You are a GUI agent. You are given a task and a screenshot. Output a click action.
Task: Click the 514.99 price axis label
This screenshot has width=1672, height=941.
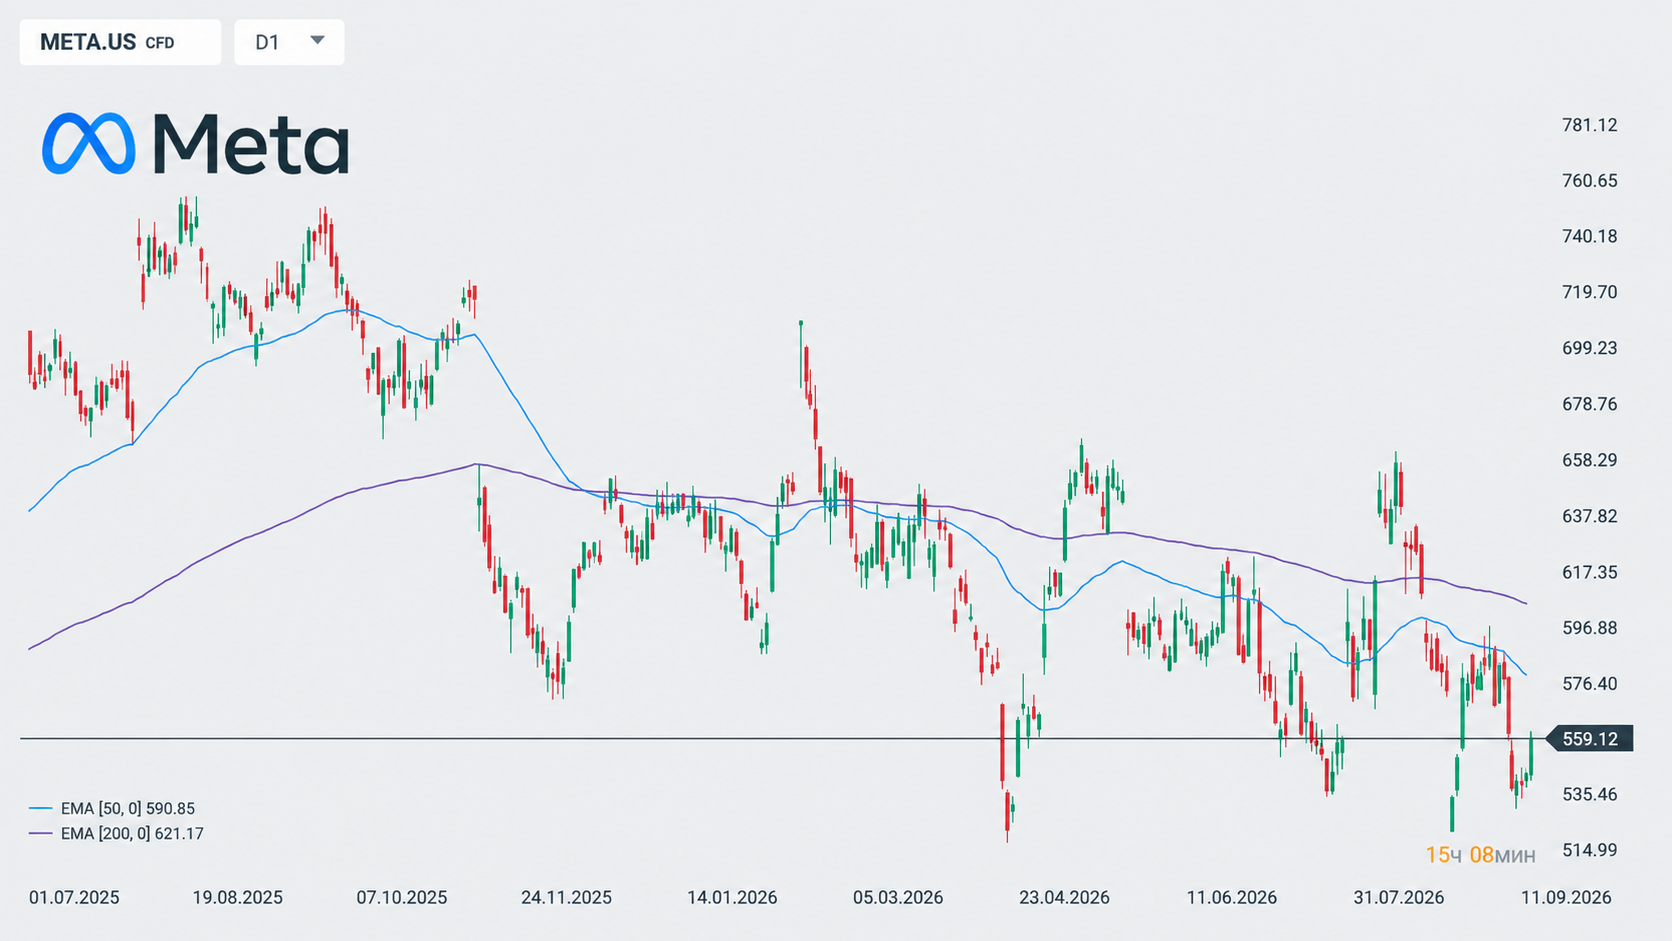point(1590,850)
